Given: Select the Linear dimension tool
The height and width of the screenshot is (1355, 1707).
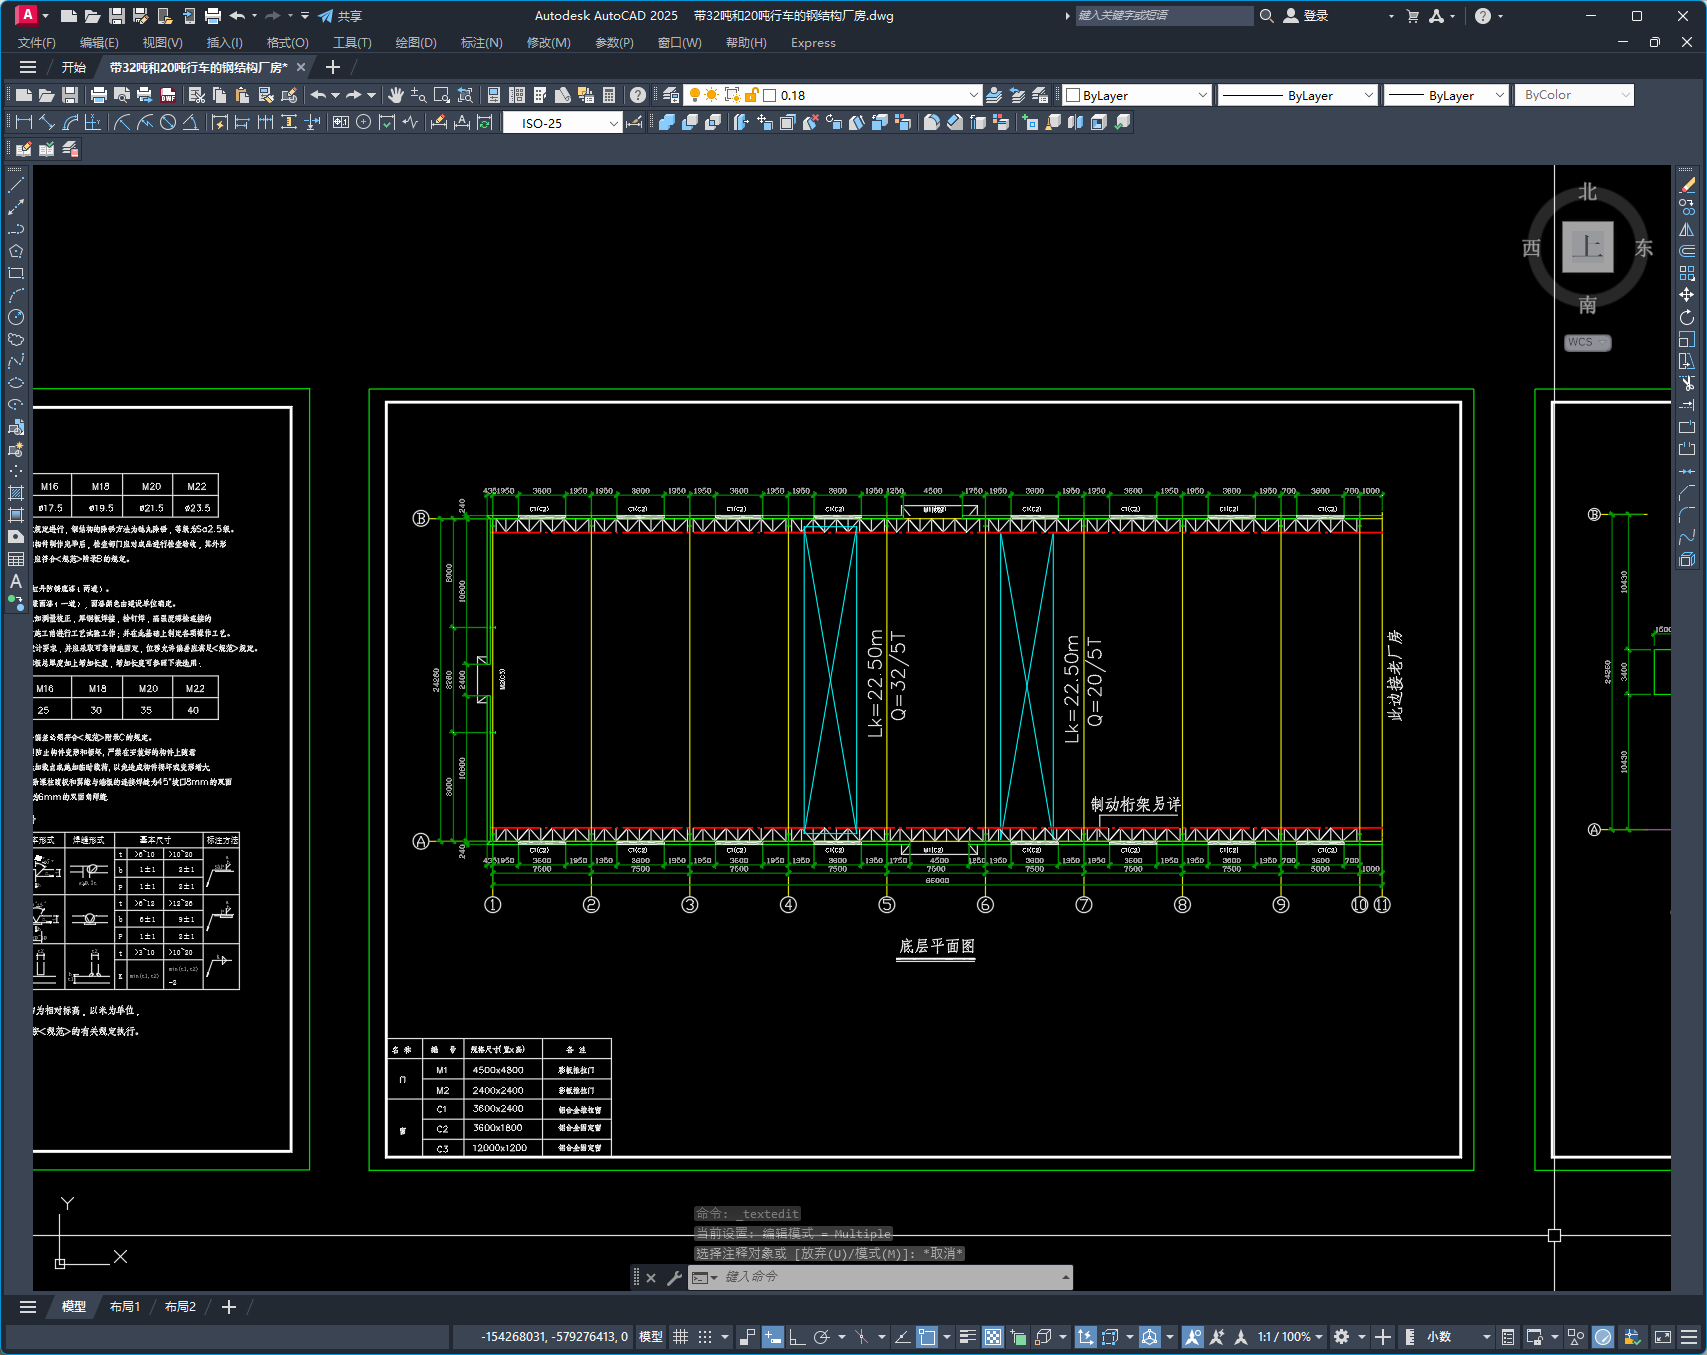Looking at the screenshot, I should click(23, 122).
